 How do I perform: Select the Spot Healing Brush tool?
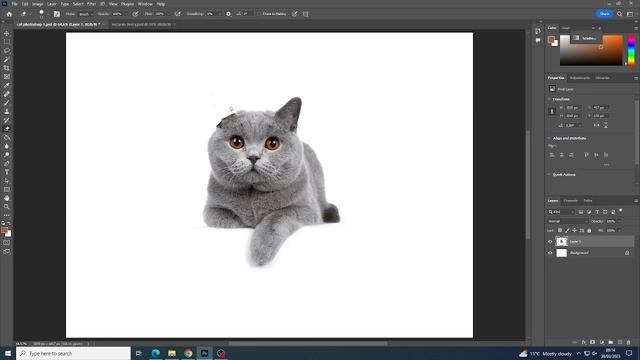(x=7, y=94)
